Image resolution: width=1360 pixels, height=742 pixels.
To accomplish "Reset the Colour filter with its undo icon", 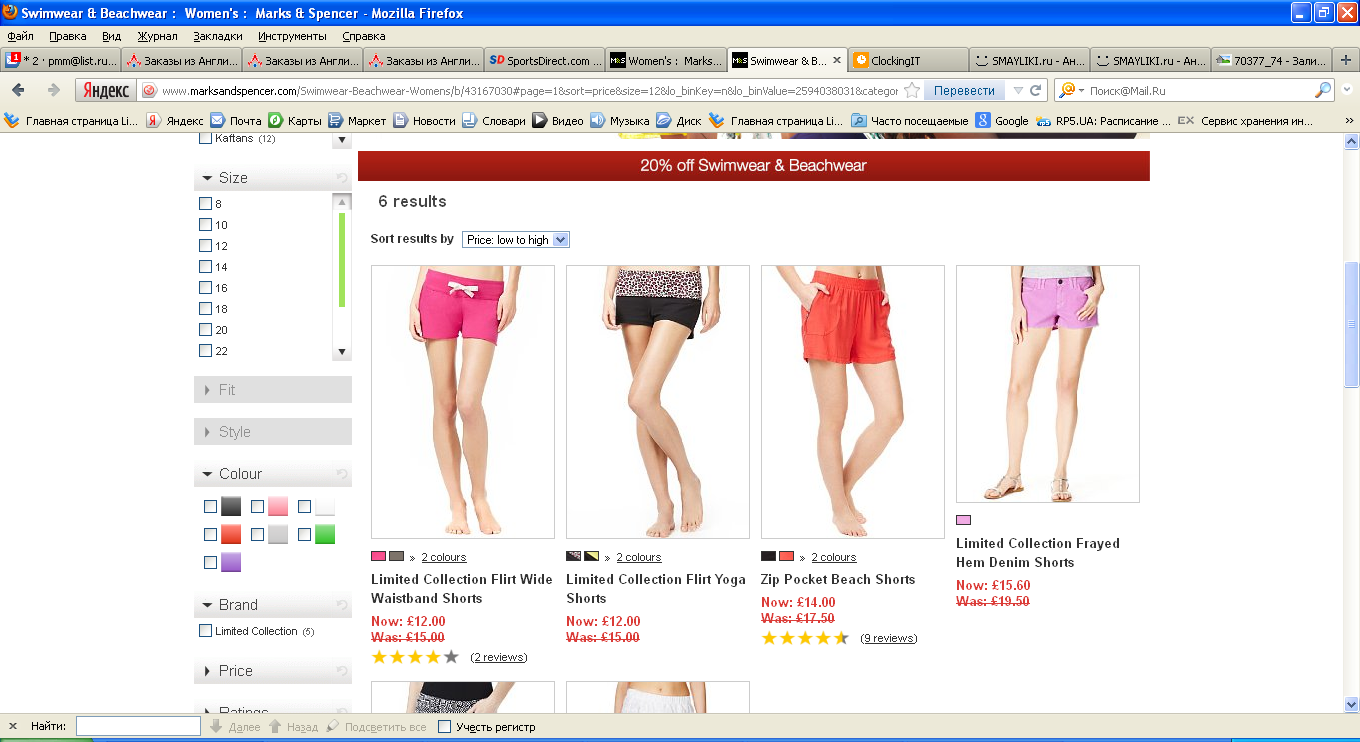I will point(341,474).
